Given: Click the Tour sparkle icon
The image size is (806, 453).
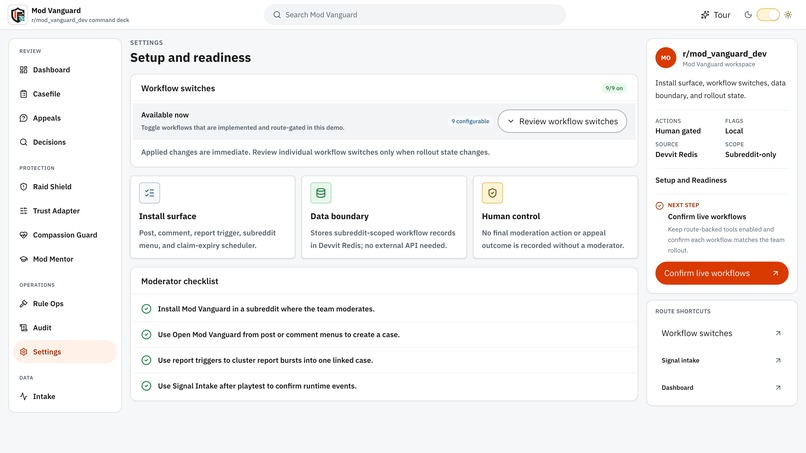Looking at the screenshot, I should pyautogui.click(x=705, y=15).
